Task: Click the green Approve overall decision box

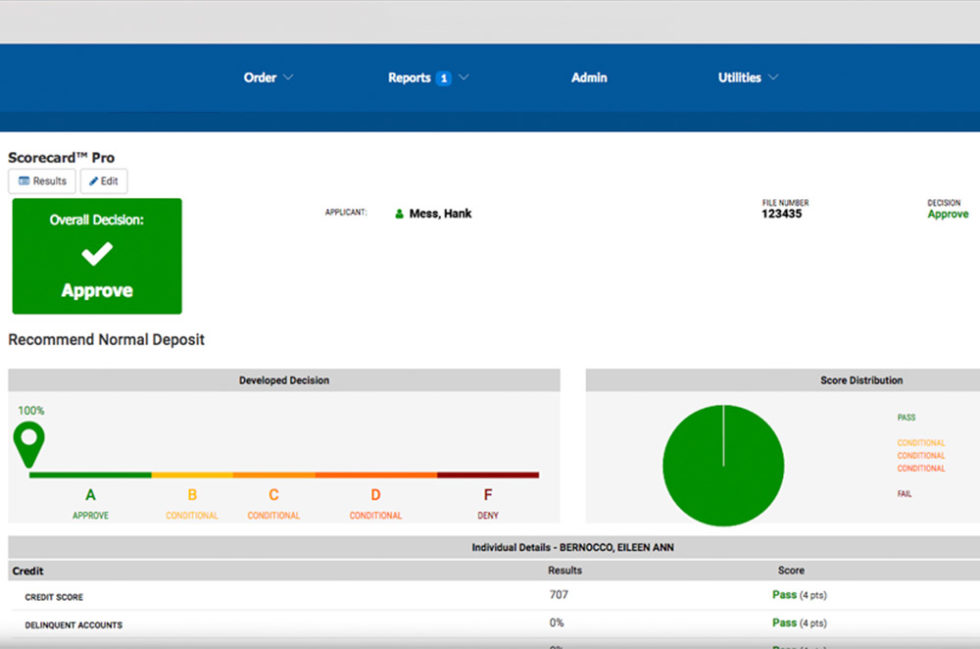Action: pyautogui.click(x=97, y=256)
